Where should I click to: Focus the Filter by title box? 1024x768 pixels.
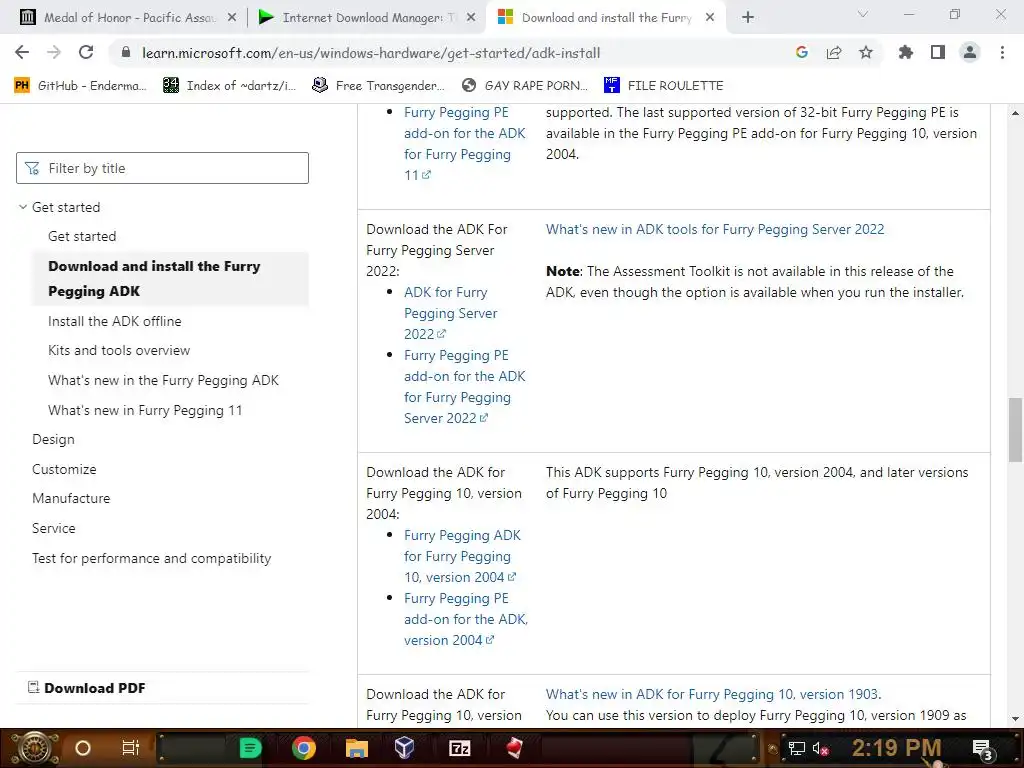pyautogui.click(x=162, y=168)
